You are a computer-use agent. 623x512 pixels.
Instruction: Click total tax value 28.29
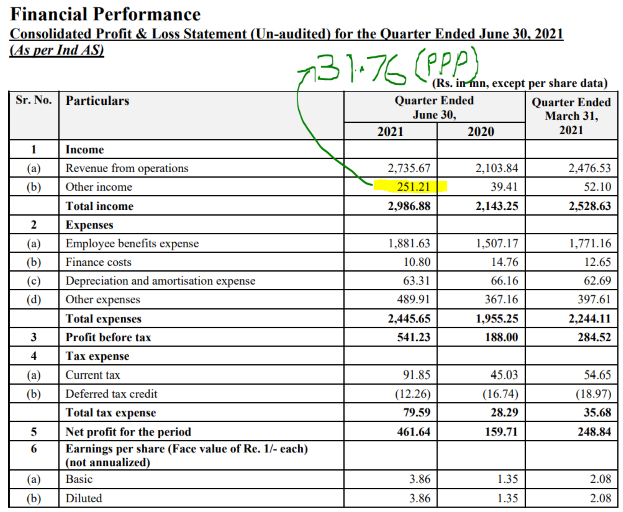click(505, 413)
